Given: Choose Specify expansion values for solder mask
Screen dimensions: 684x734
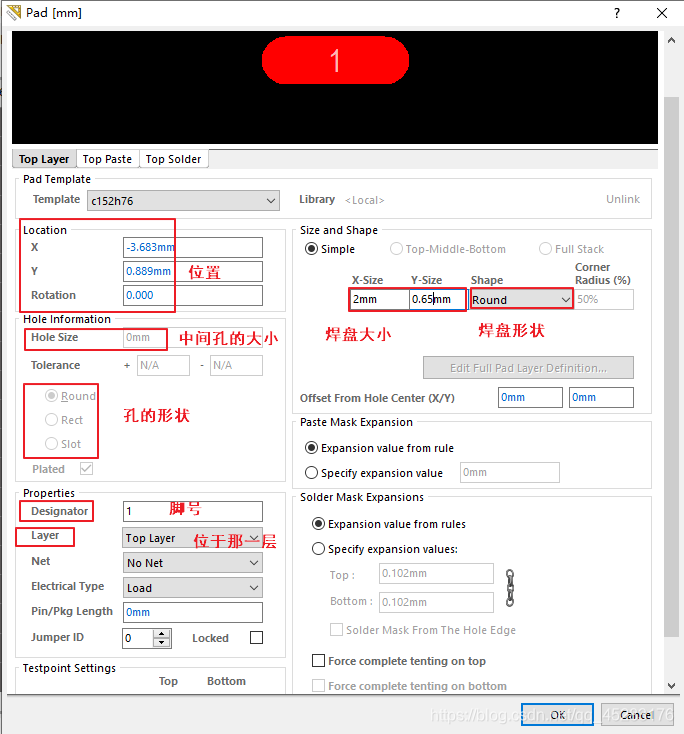Looking at the screenshot, I should tap(319, 549).
